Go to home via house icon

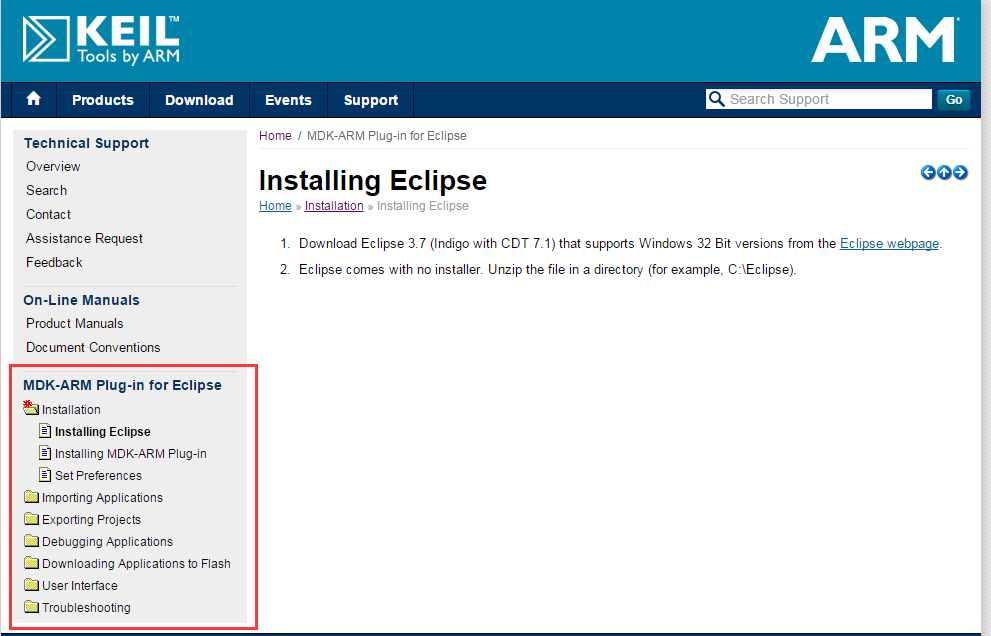click(33, 99)
